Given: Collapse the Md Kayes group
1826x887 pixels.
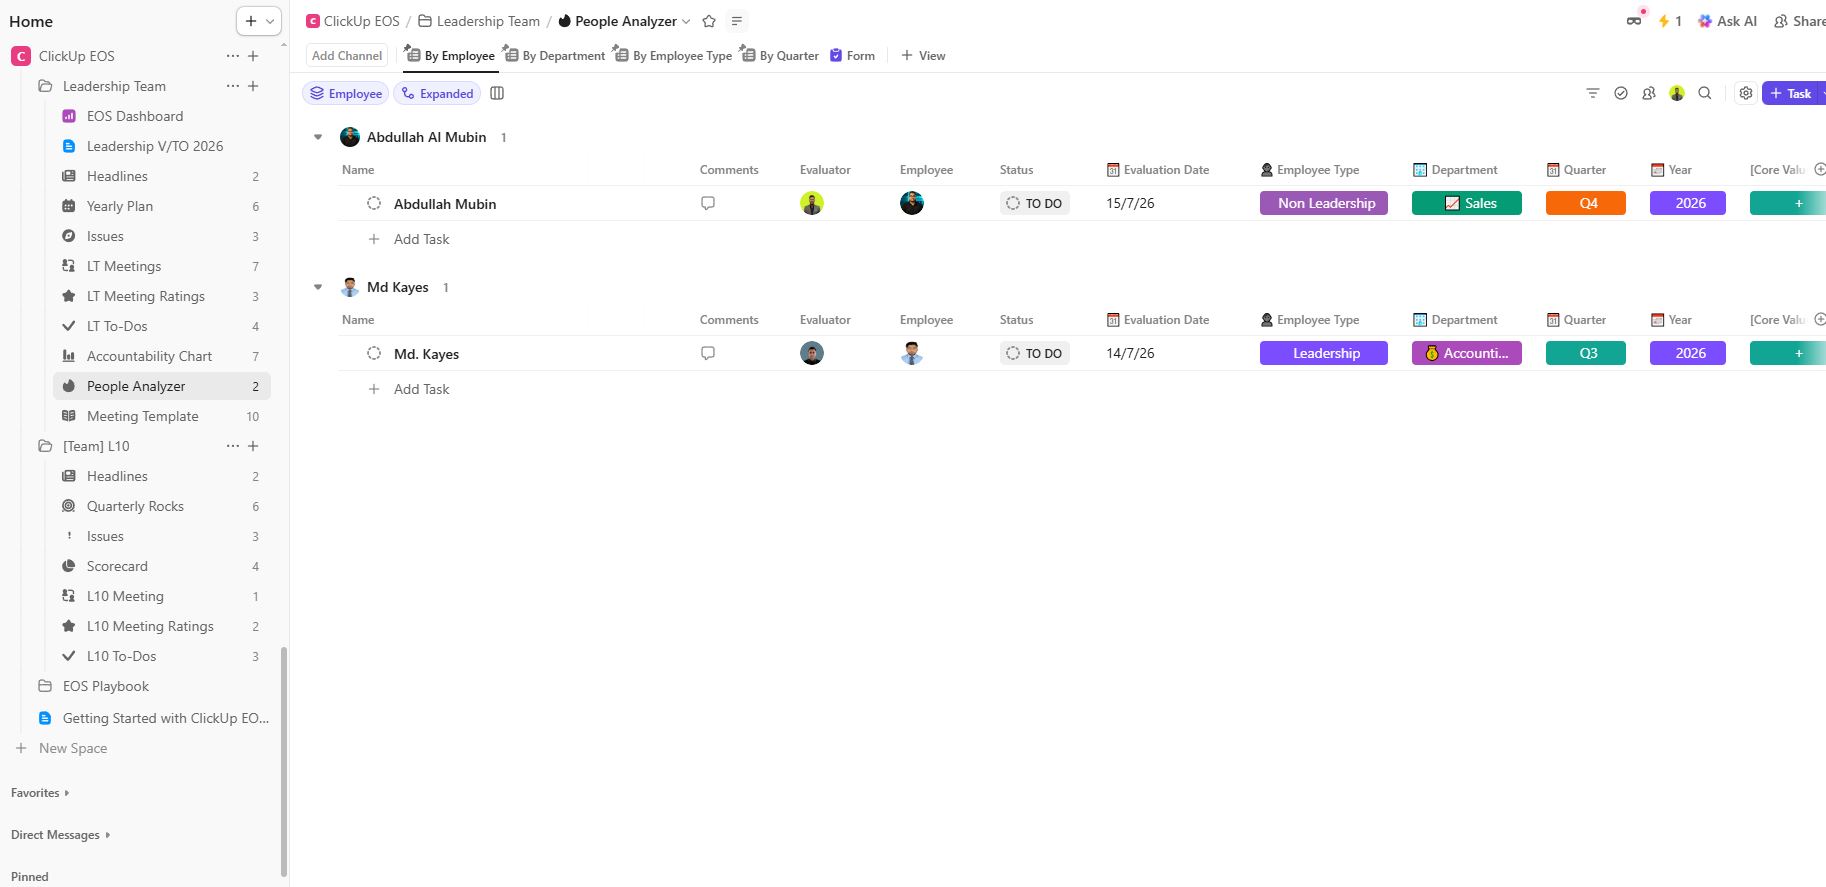Looking at the screenshot, I should point(318,287).
